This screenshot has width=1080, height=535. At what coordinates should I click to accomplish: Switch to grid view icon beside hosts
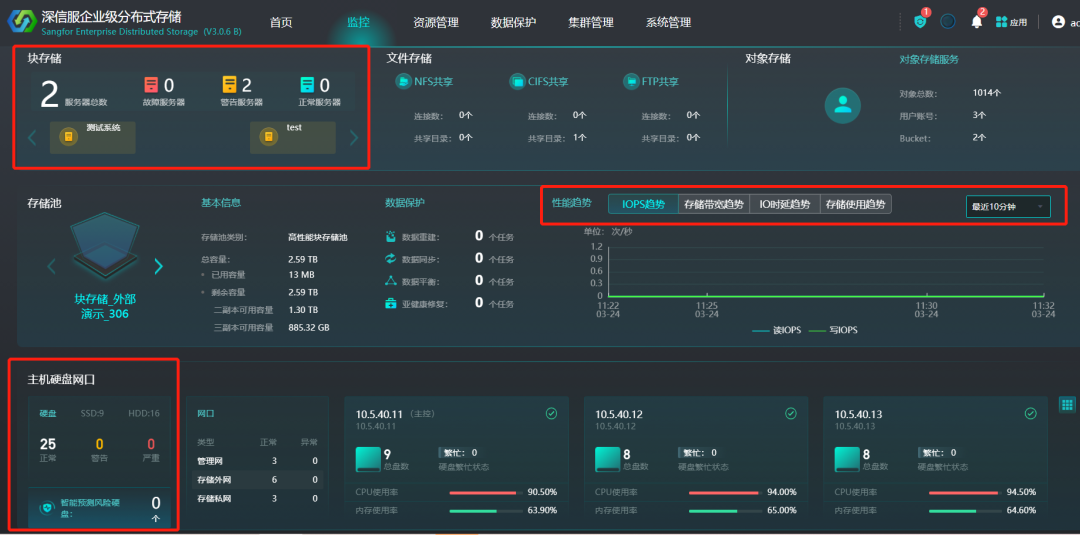tap(1067, 404)
